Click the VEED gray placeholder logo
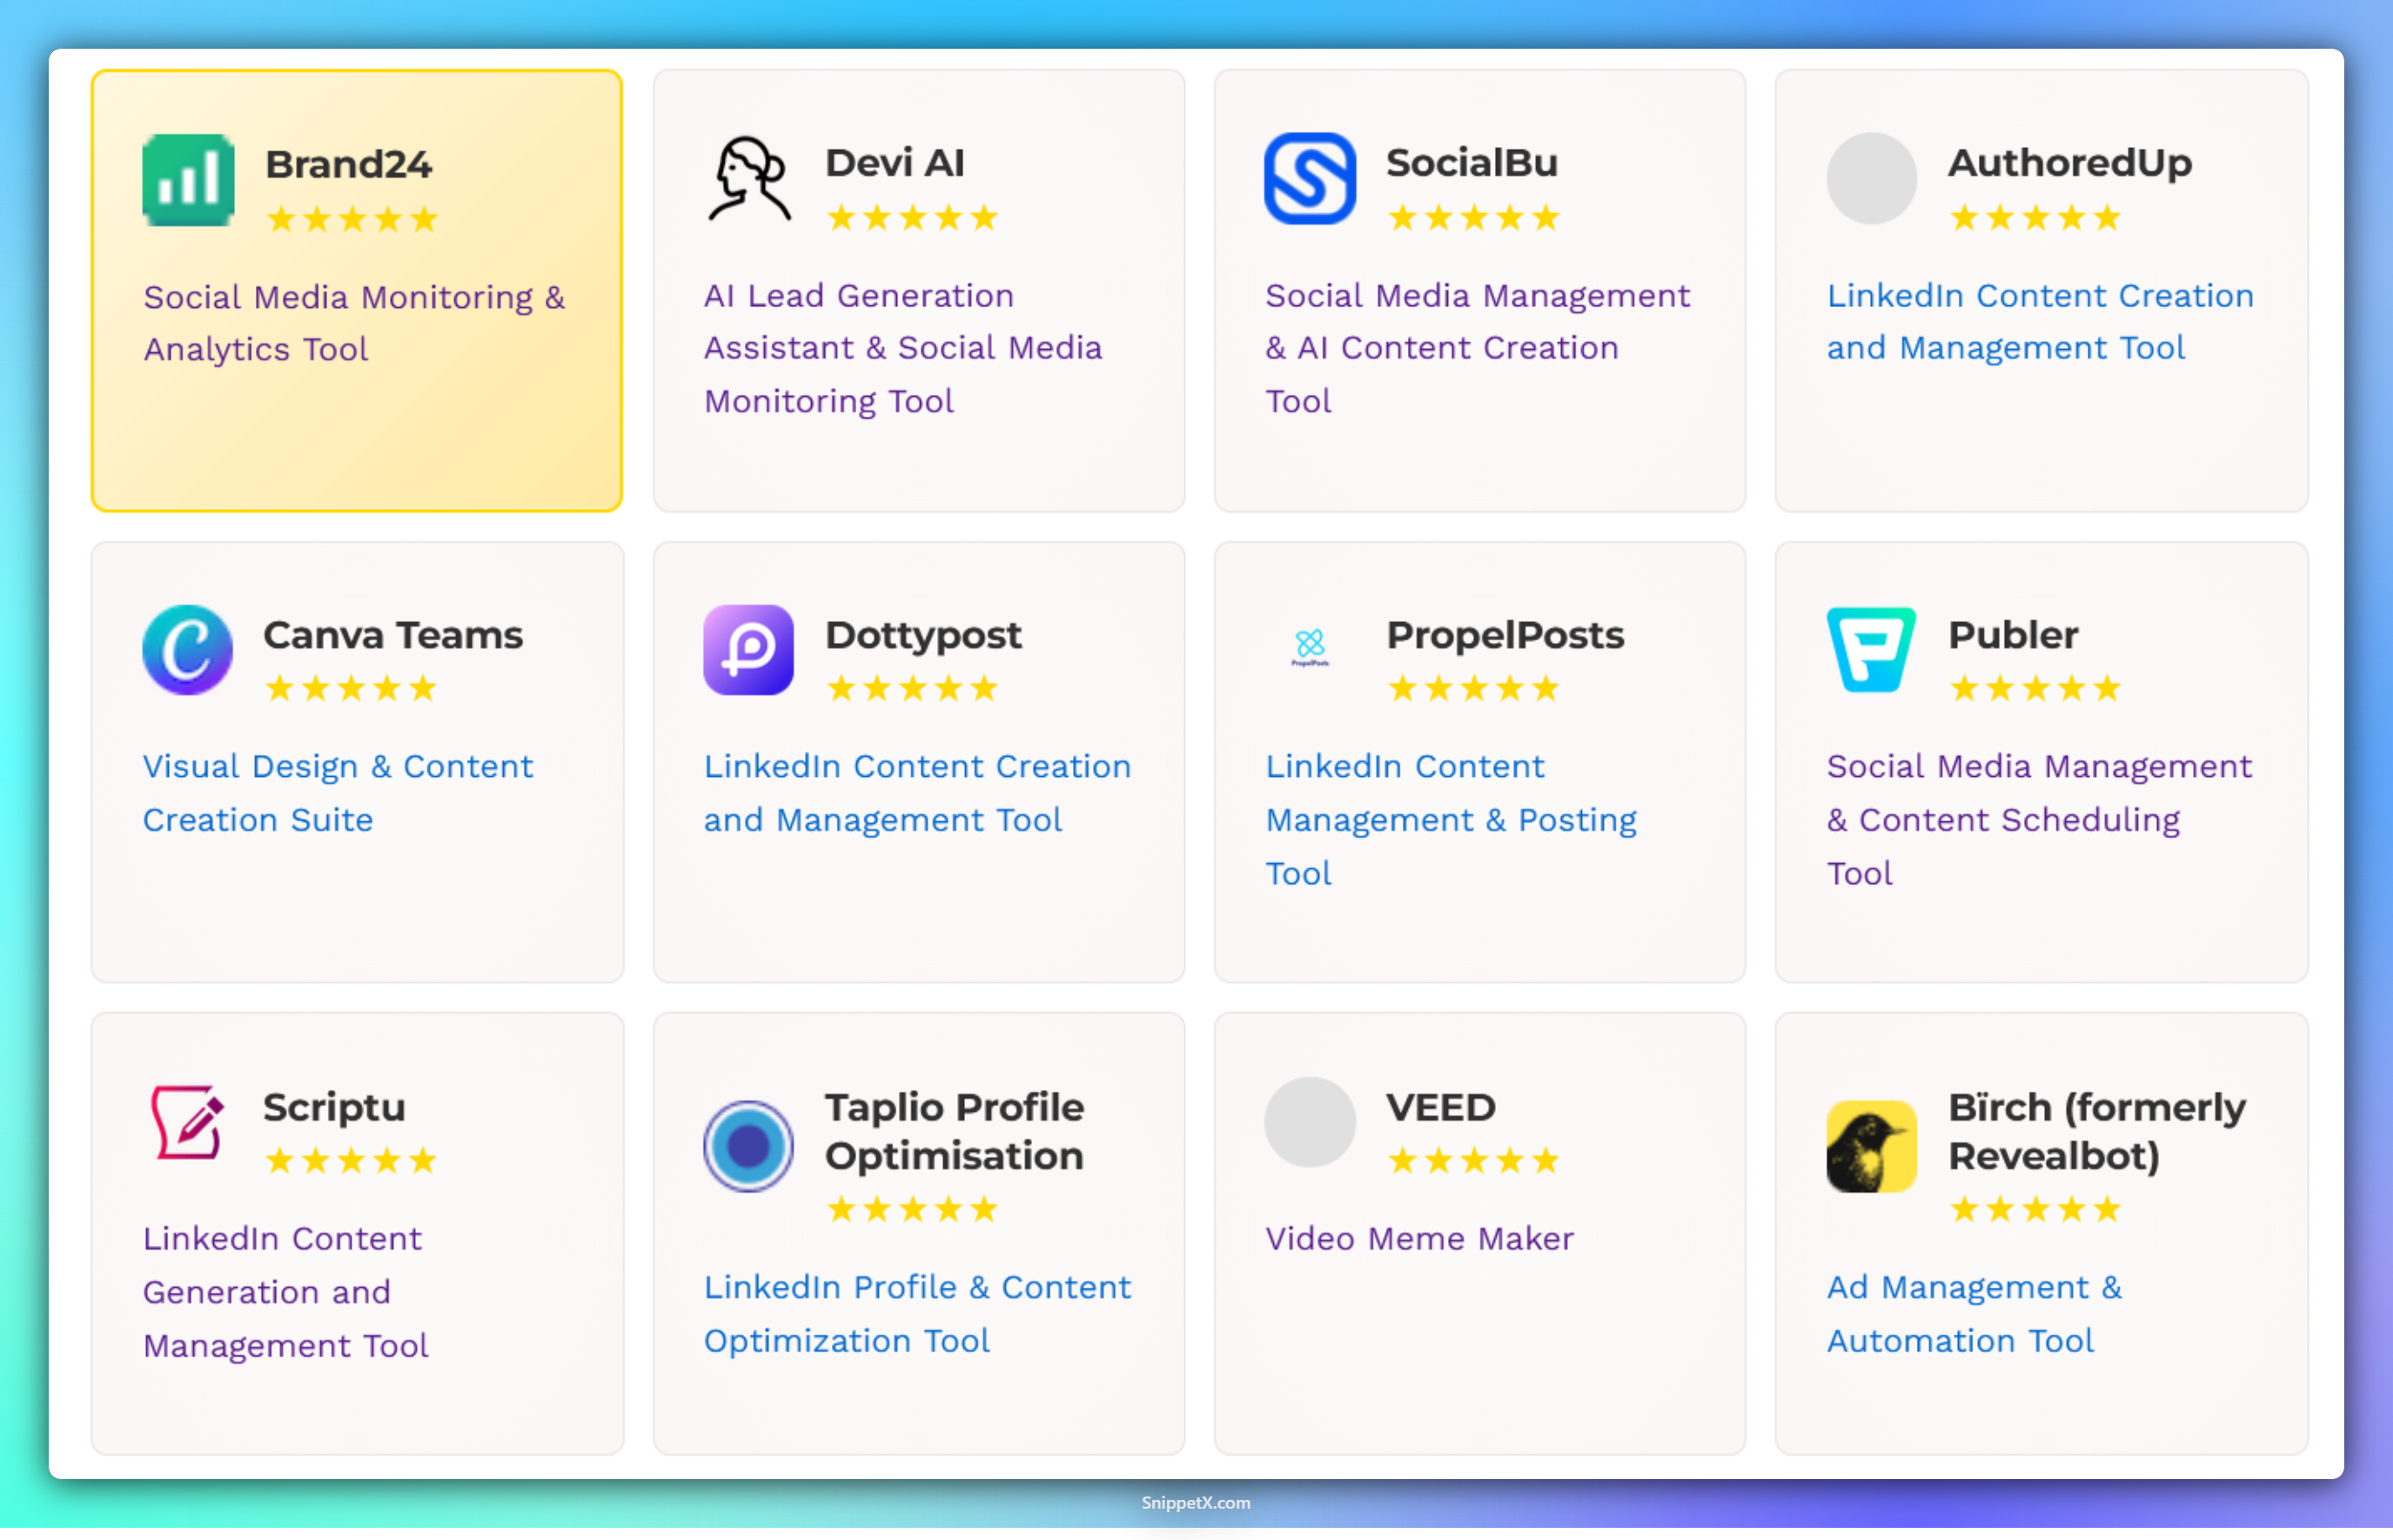This screenshot has height=1540, width=2393. 1310,1123
